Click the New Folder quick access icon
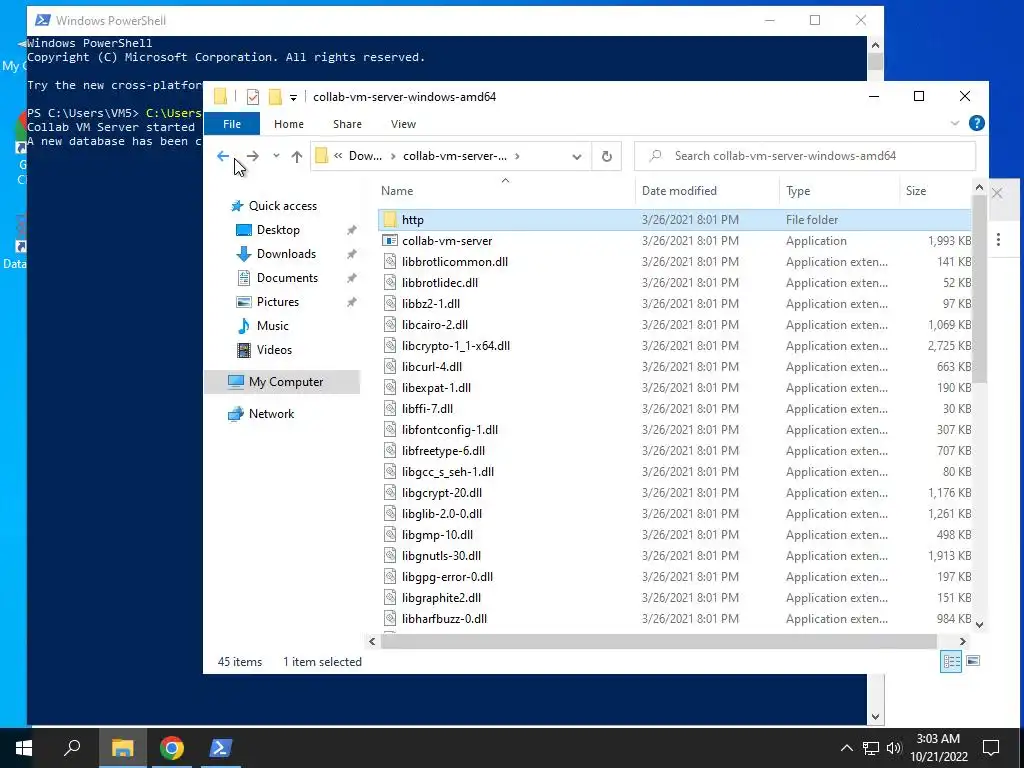1024x768 pixels. click(275, 97)
